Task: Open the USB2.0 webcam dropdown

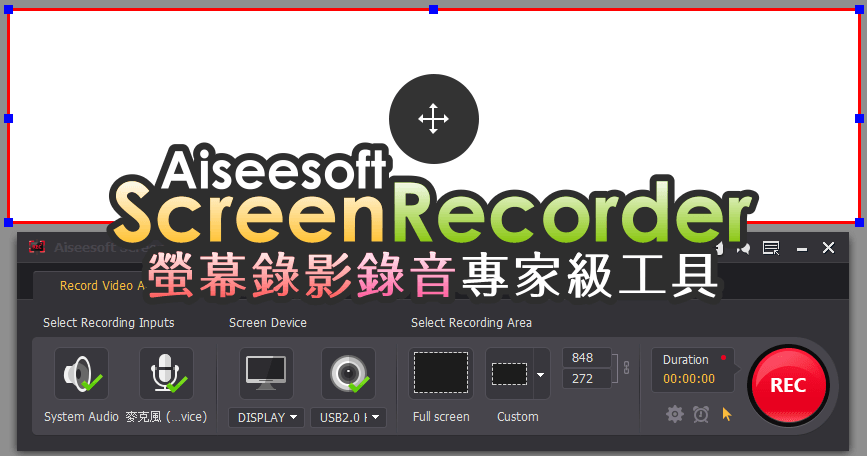Action: 348,417
